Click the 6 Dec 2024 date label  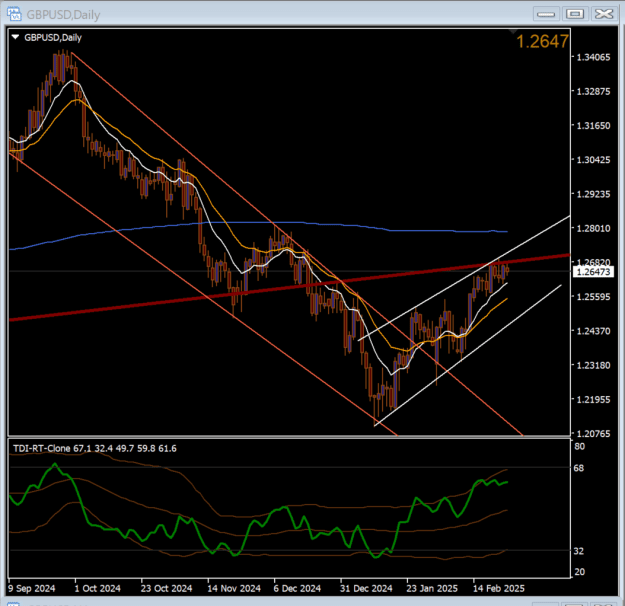tap(297, 588)
